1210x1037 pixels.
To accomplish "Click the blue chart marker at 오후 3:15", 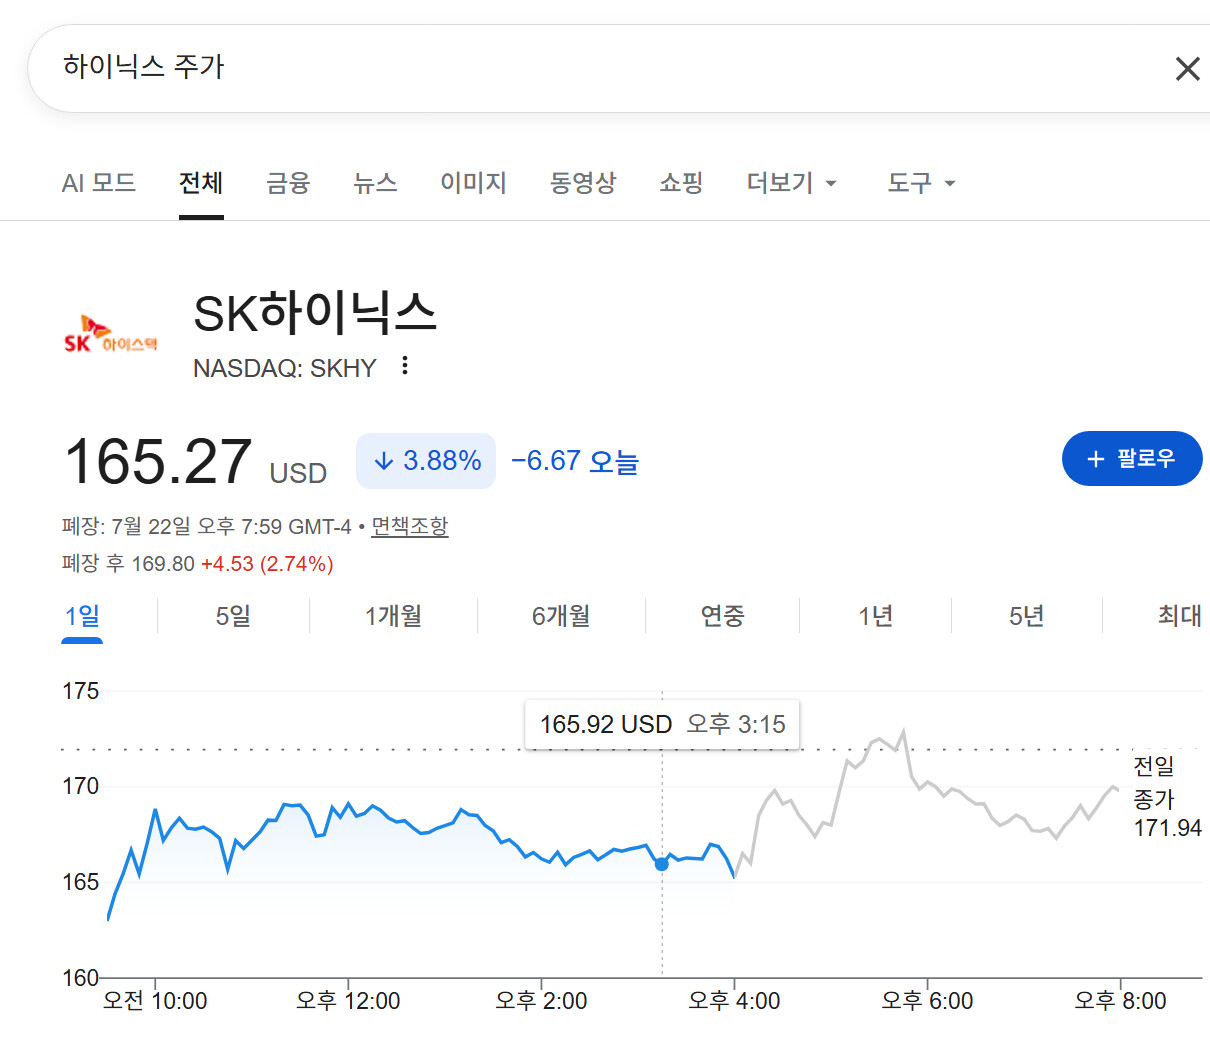I will click(x=661, y=864).
